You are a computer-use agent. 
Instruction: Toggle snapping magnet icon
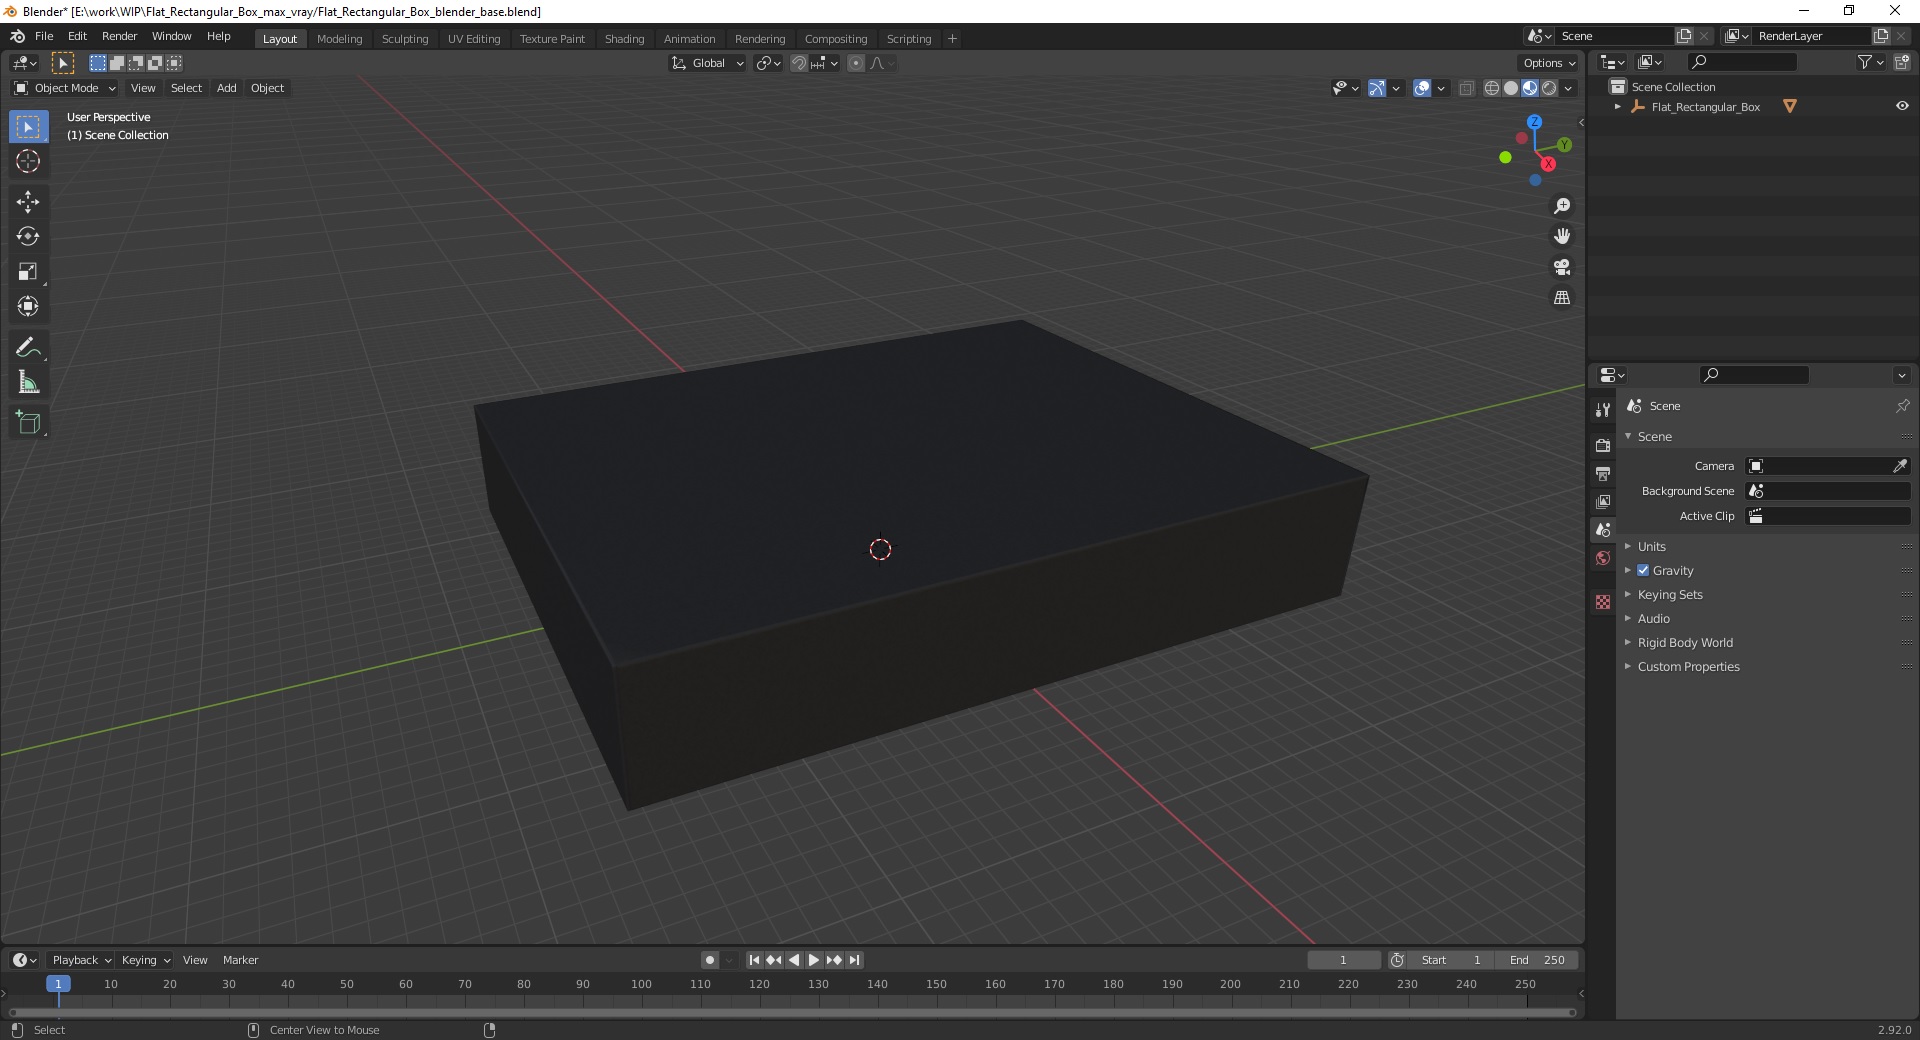point(799,63)
